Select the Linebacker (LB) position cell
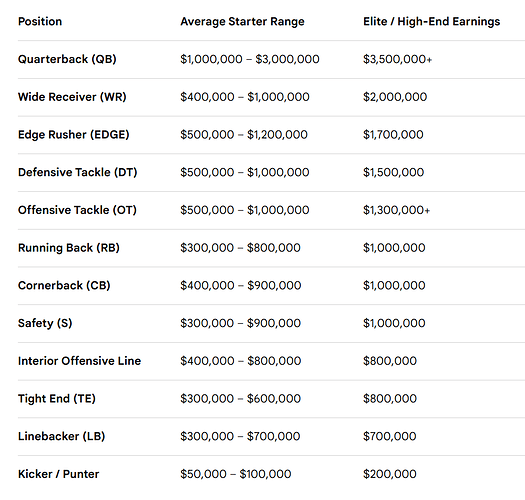The image size is (525, 500). pyautogui.click(x=61, y=436)
